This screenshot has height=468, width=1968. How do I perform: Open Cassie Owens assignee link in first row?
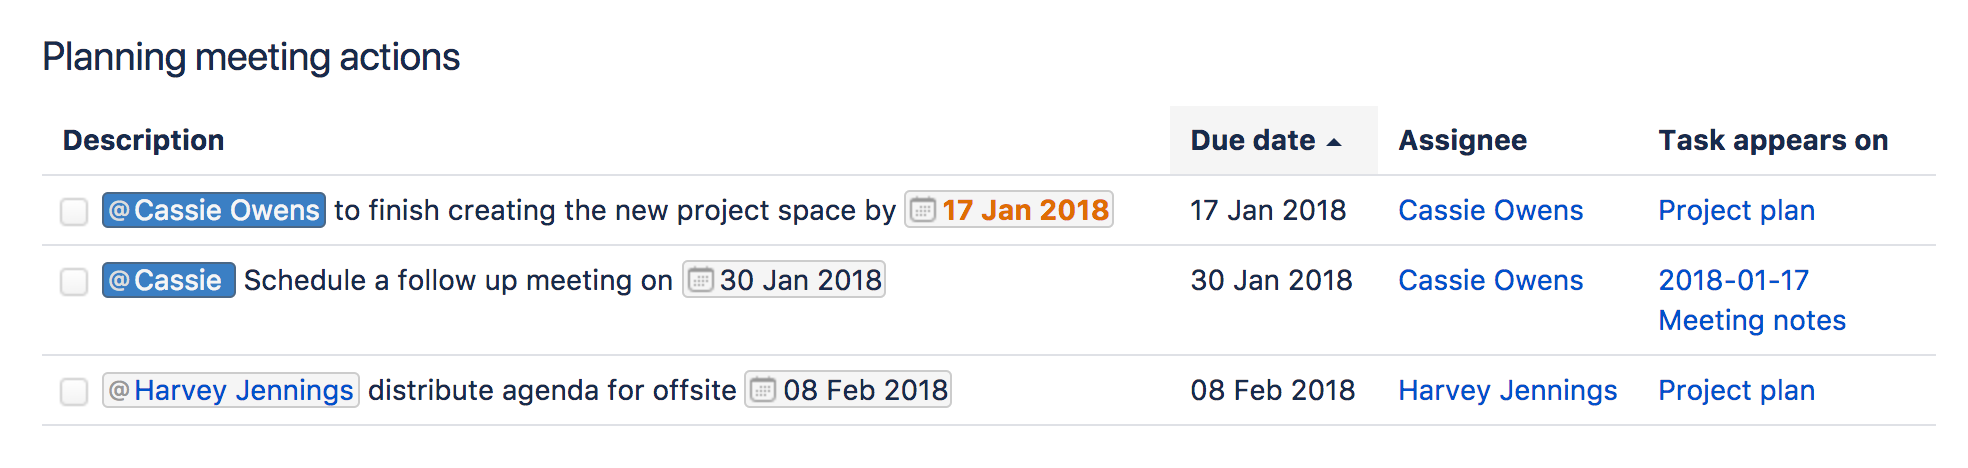pos(1490,210)
